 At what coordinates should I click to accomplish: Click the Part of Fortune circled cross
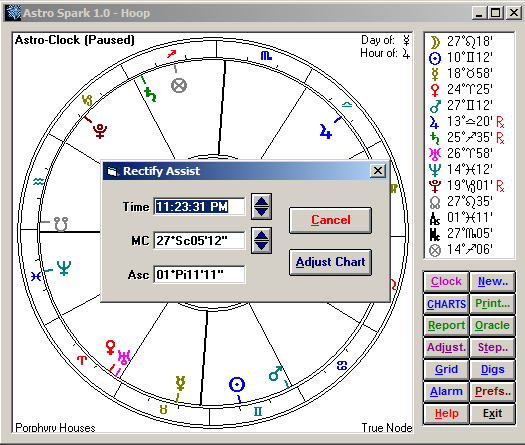tap(179, 85)
